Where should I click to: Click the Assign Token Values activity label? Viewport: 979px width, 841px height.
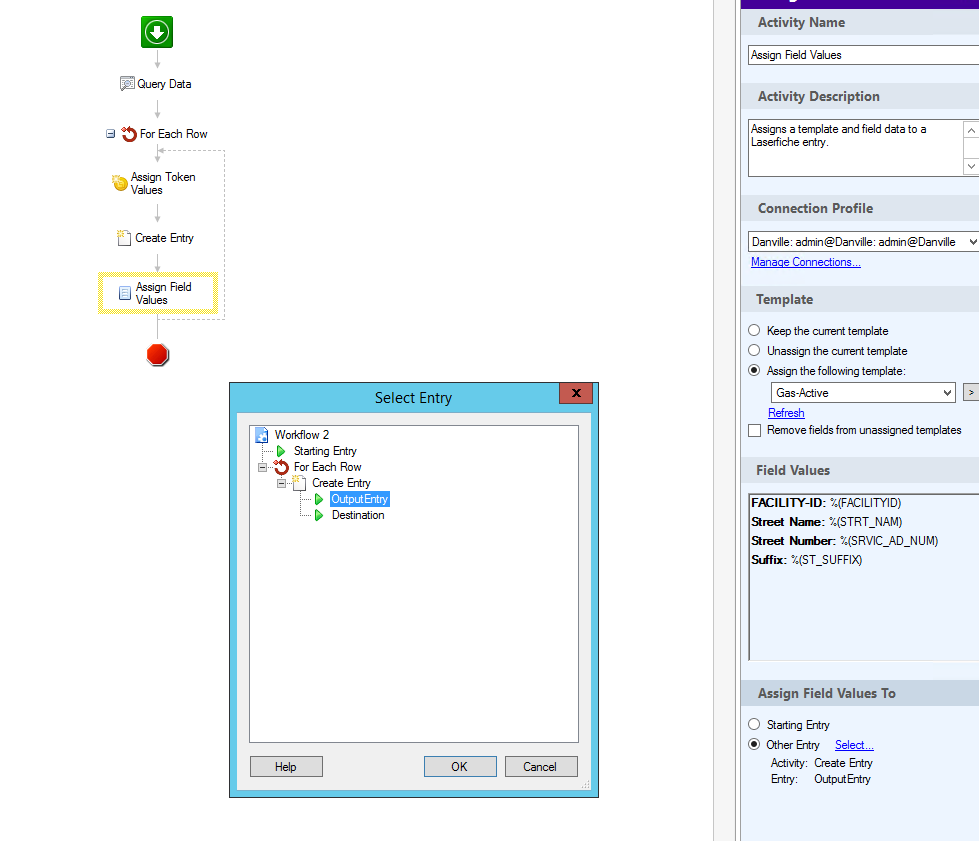(163, 184)
